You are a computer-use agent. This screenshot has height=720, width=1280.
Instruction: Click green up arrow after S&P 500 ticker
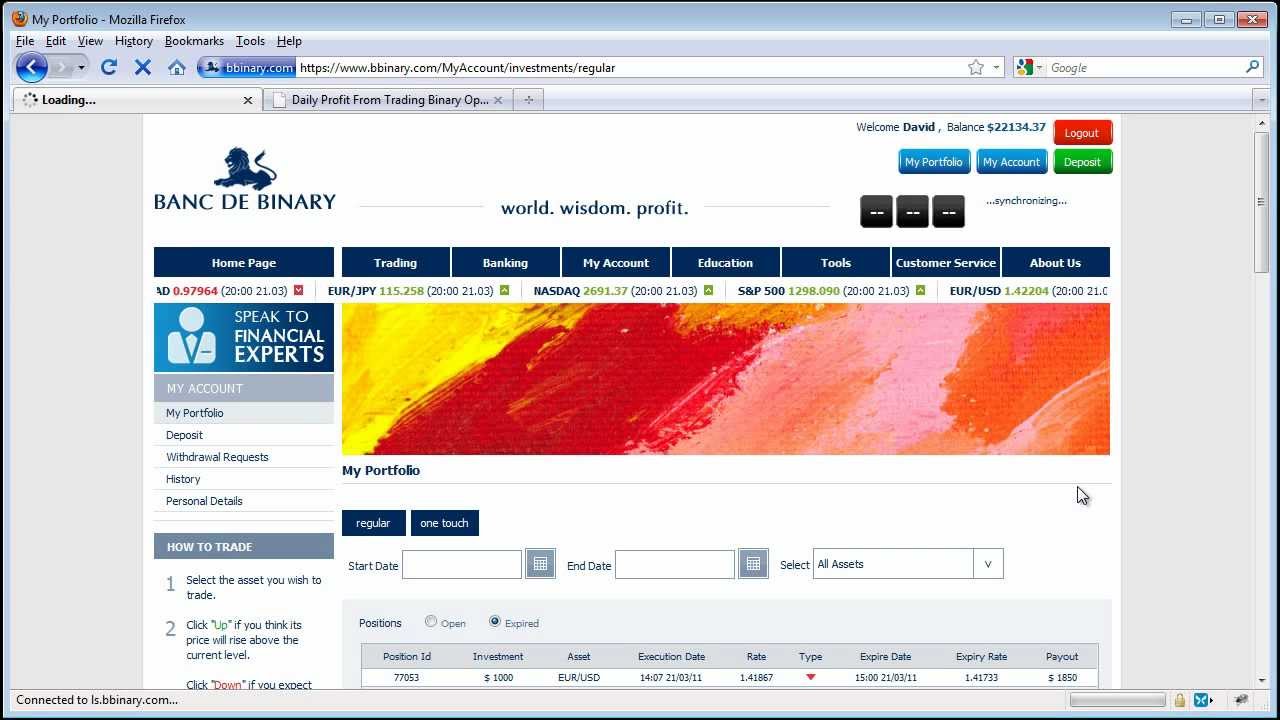click(x=920, y=291)
